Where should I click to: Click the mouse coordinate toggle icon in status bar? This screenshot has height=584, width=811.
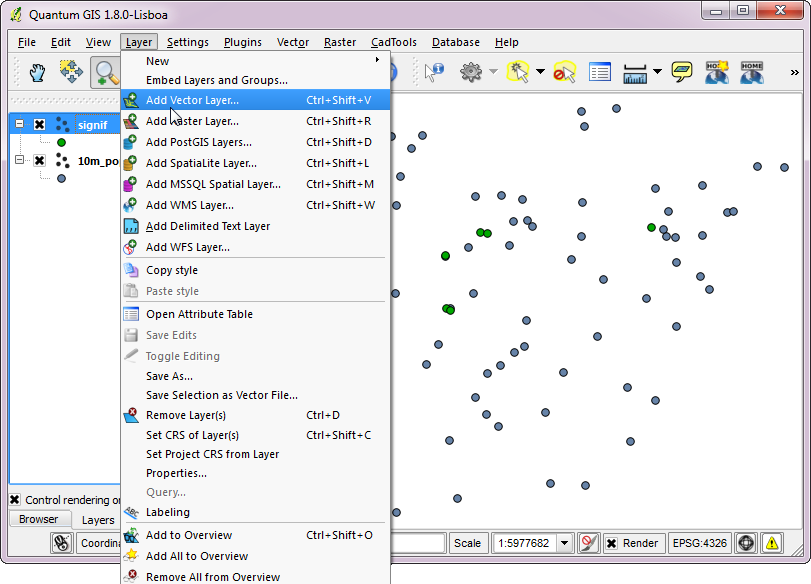tap(62, 543)
